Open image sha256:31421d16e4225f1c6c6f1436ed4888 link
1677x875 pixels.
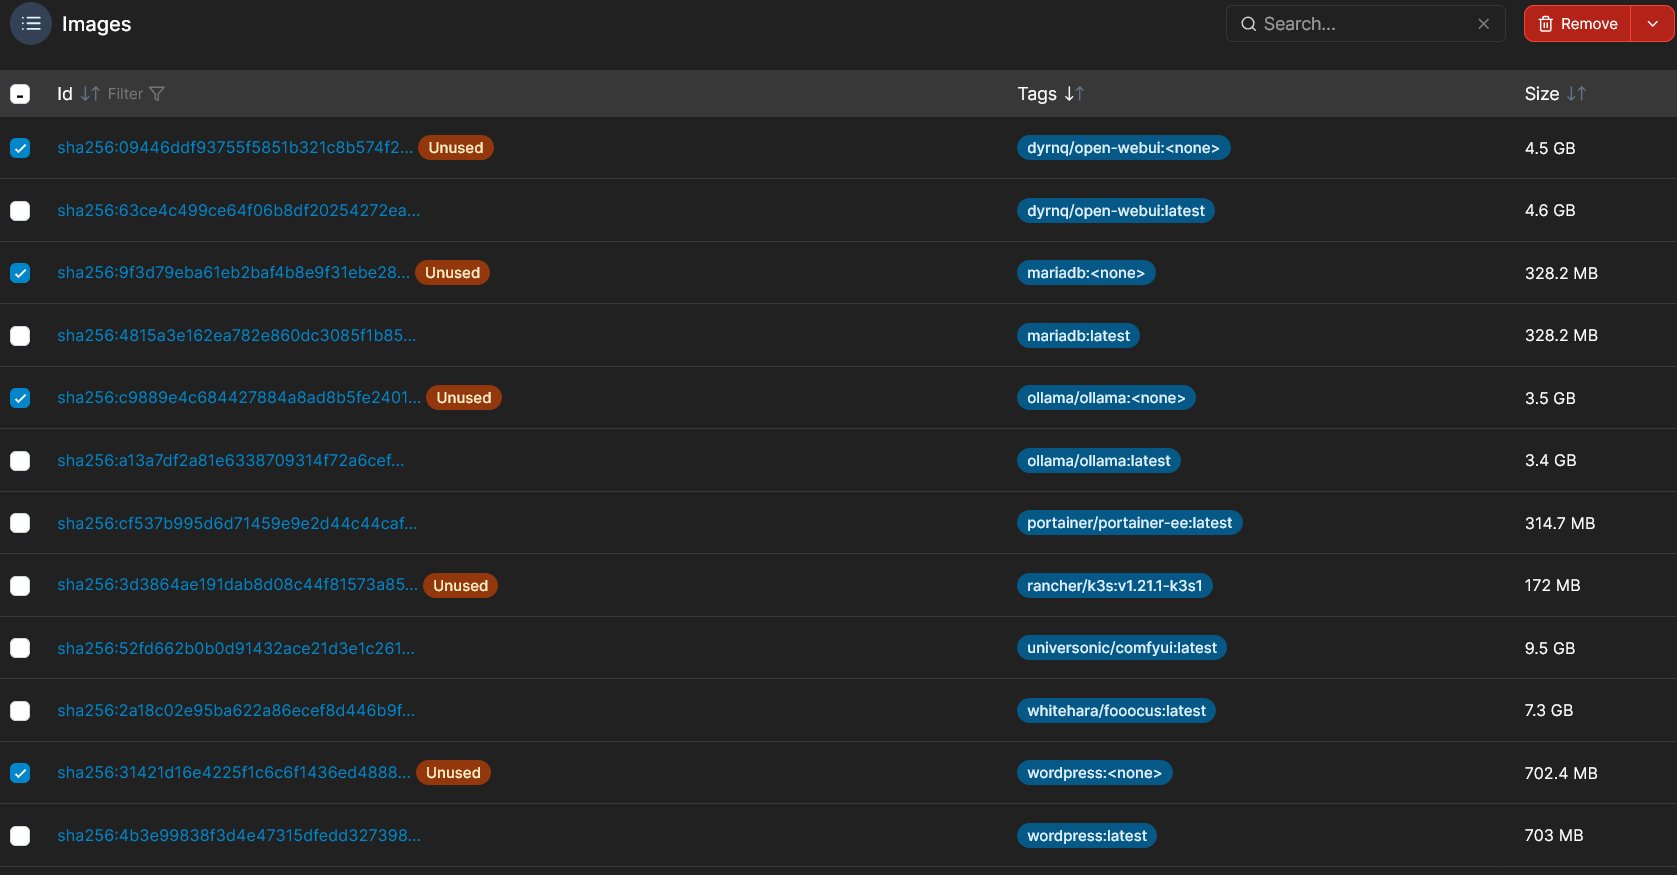234,773
